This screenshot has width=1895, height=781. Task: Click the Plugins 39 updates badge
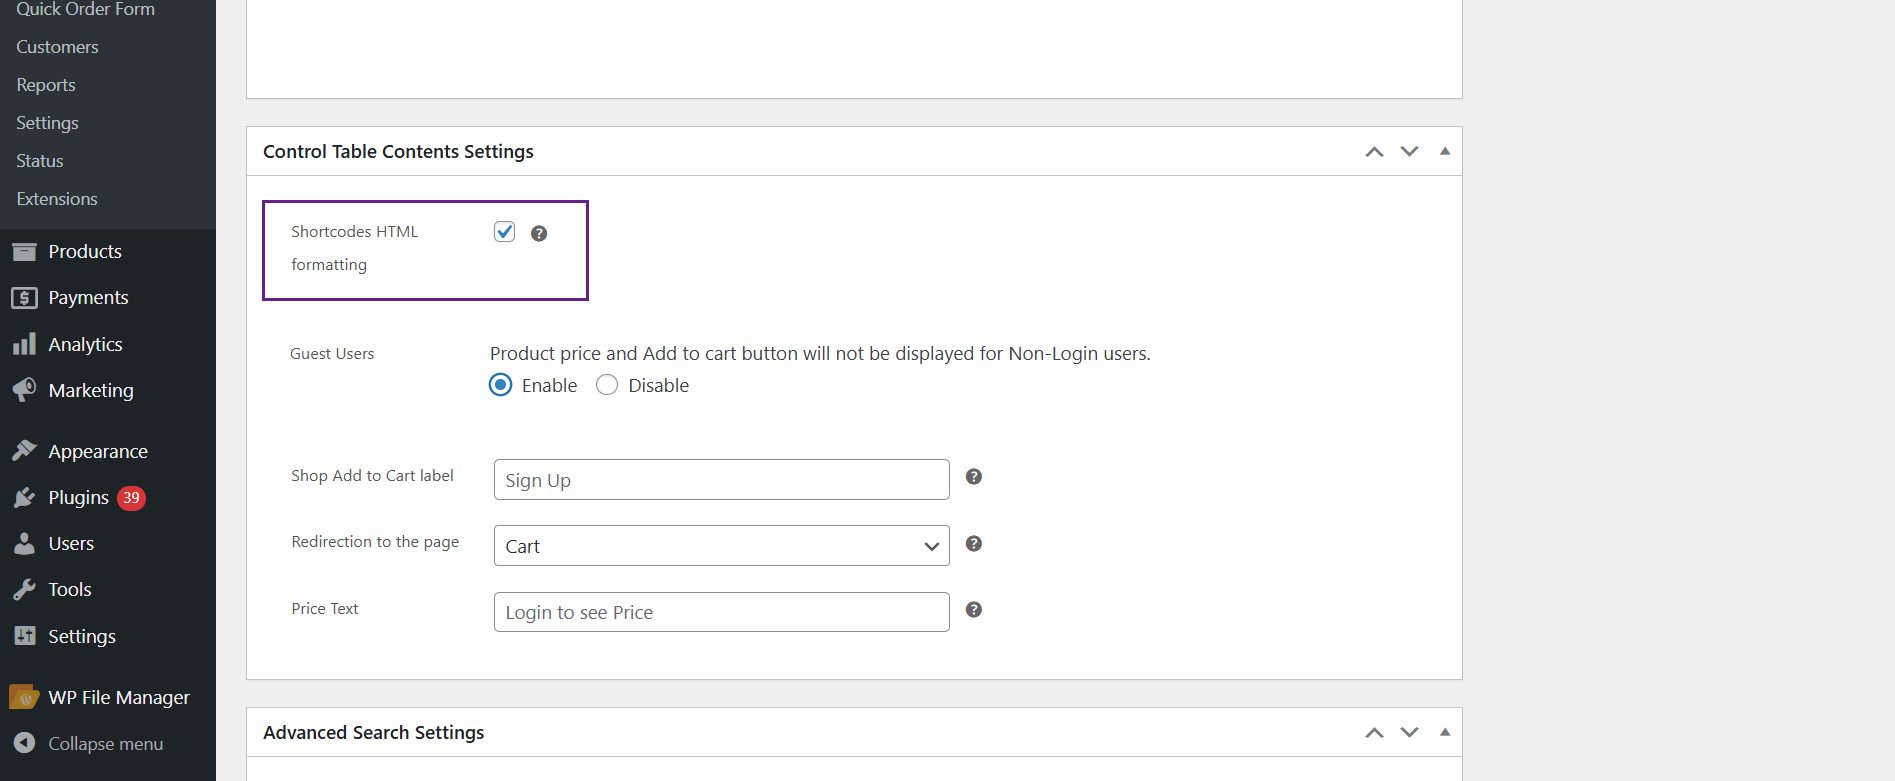131,498
